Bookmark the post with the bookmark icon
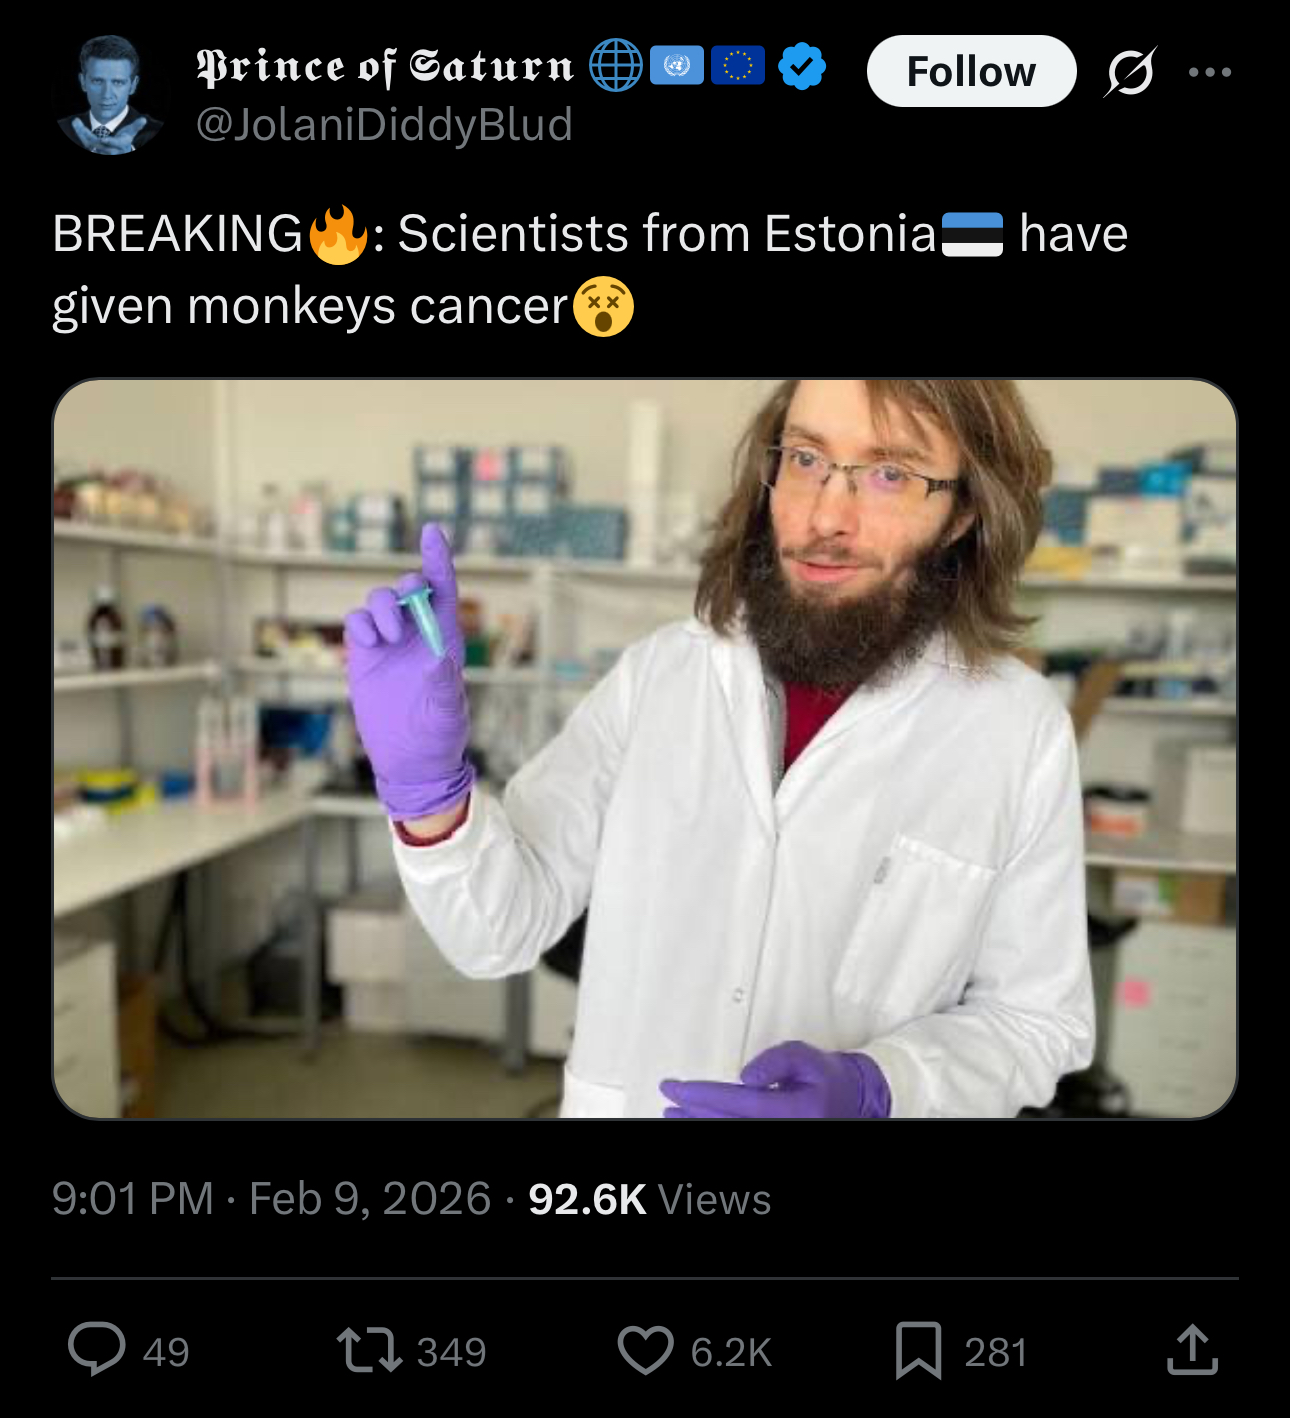The image size is (1290, 1418). coord(918,1350)
